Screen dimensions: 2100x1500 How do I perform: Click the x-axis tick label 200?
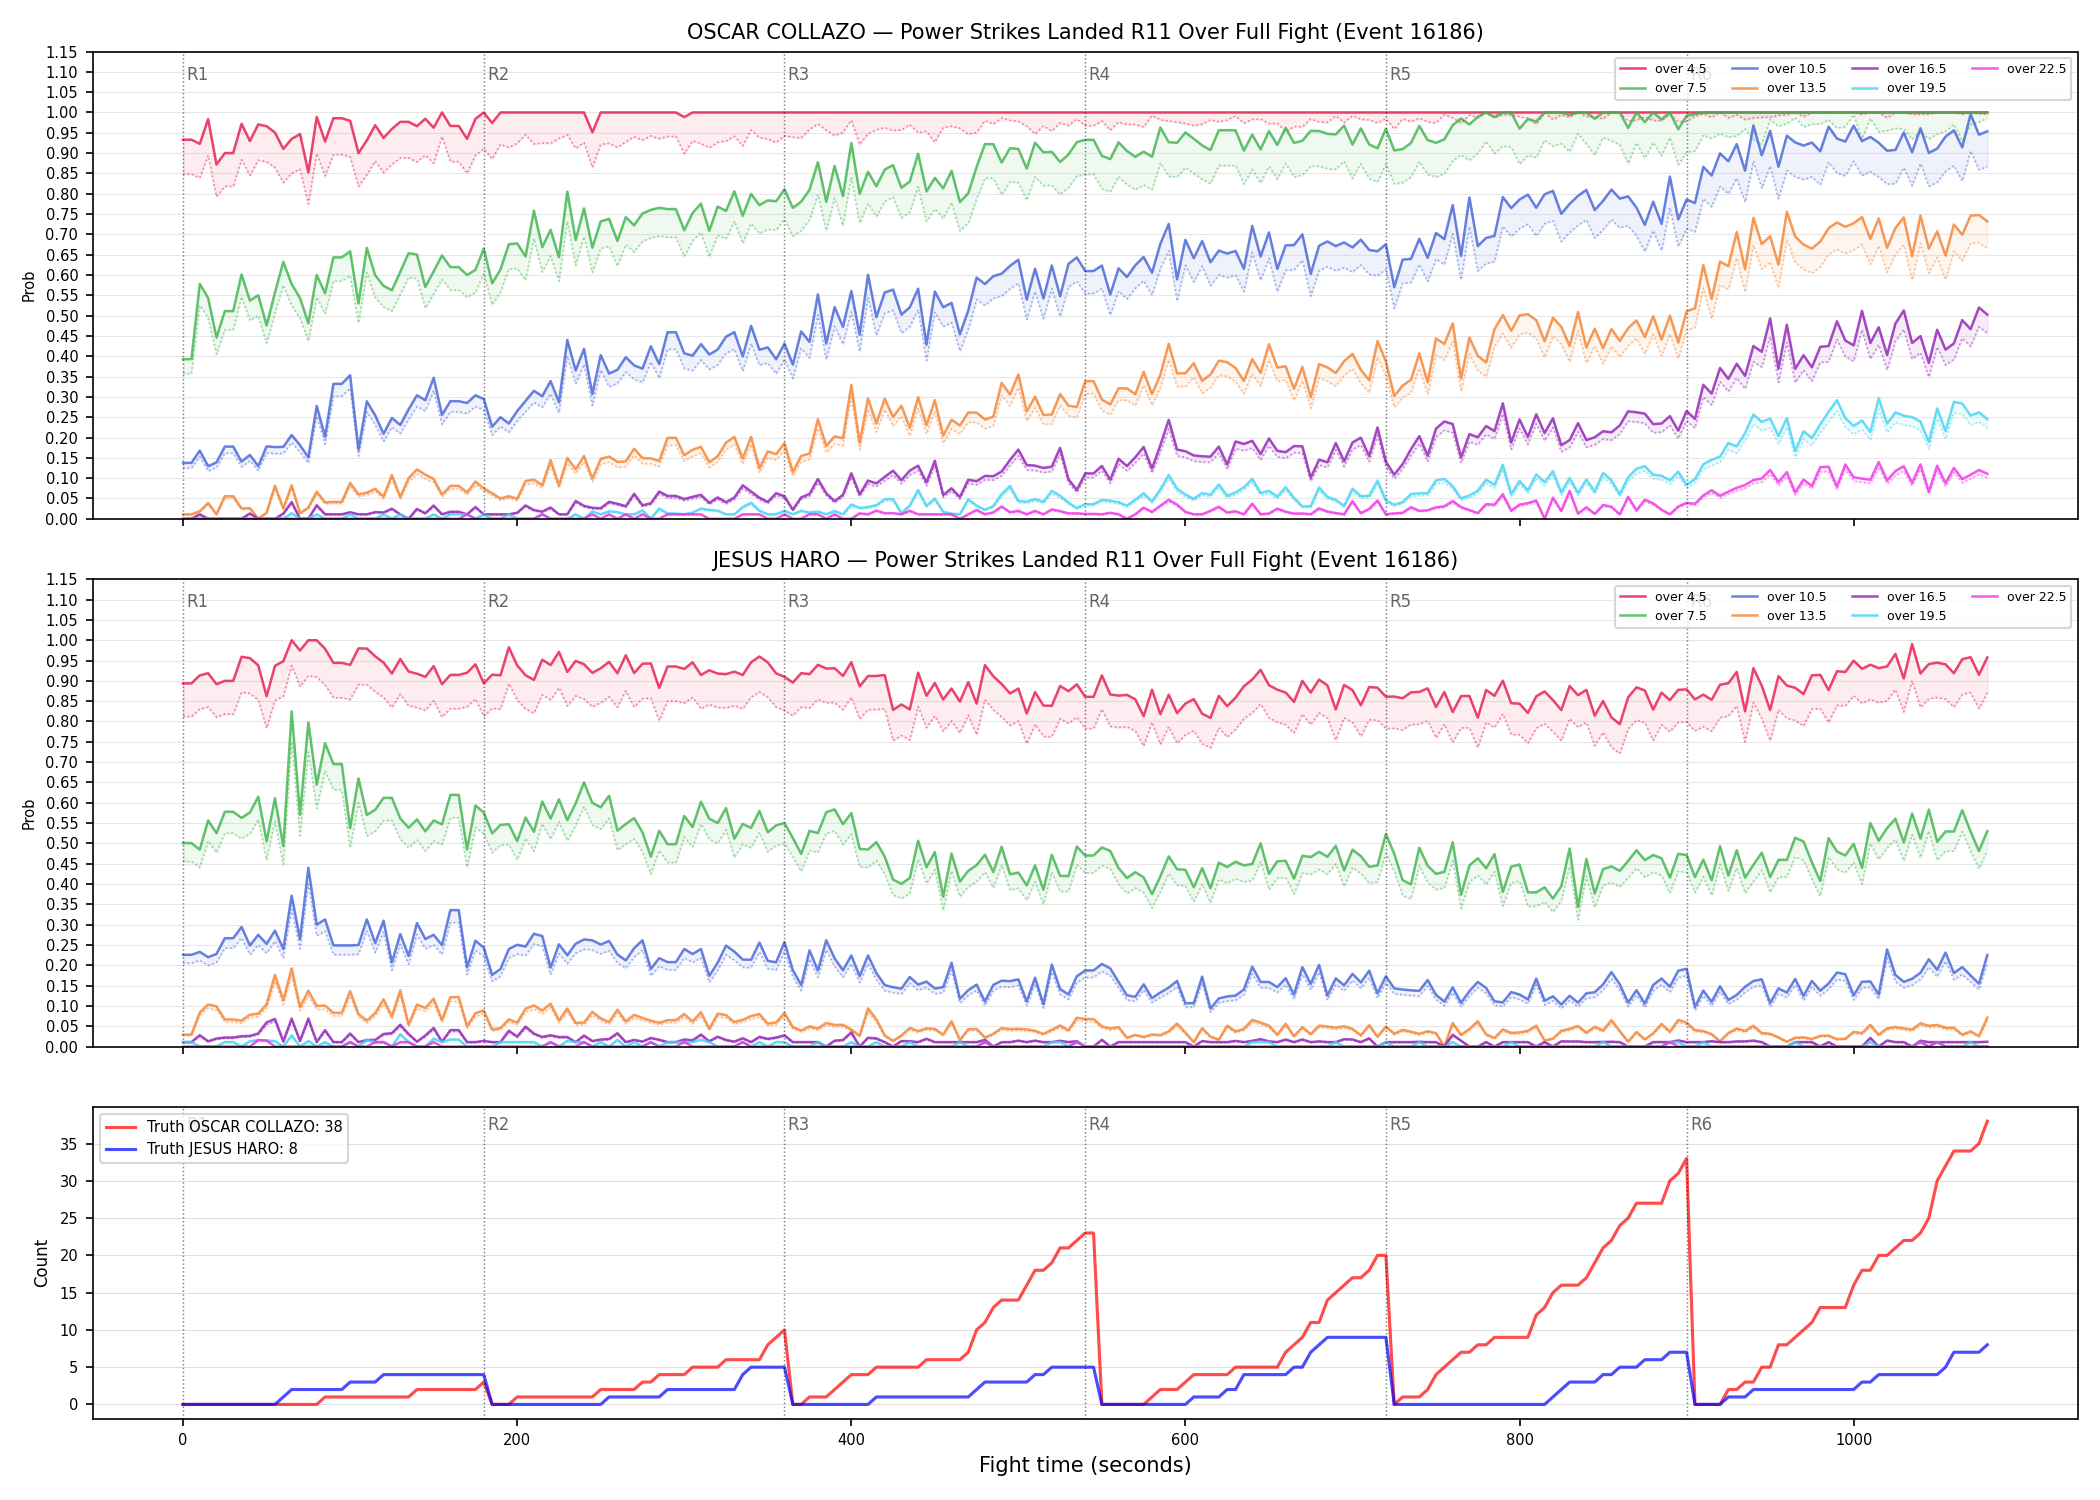click(516, 1440)
